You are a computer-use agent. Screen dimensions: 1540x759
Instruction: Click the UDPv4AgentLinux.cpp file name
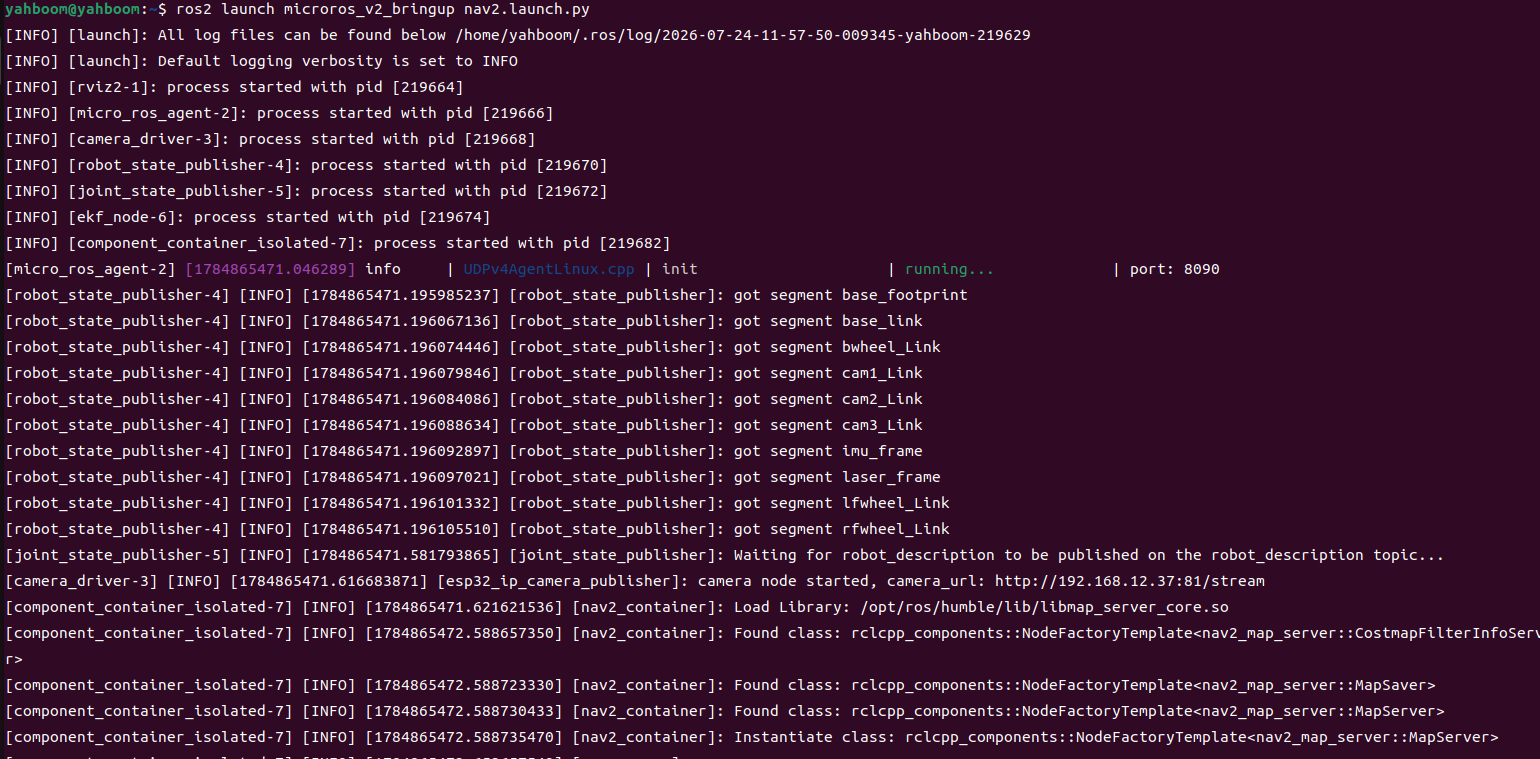(548, 269)
